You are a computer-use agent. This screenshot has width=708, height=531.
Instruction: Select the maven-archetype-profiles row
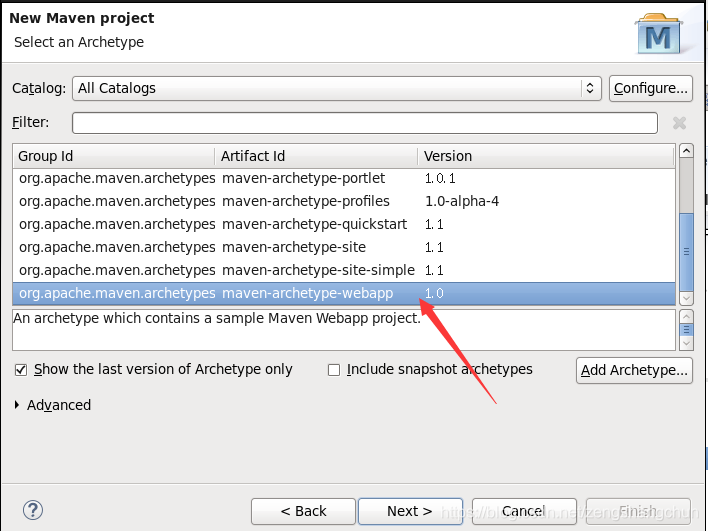[x=344, y=201]
